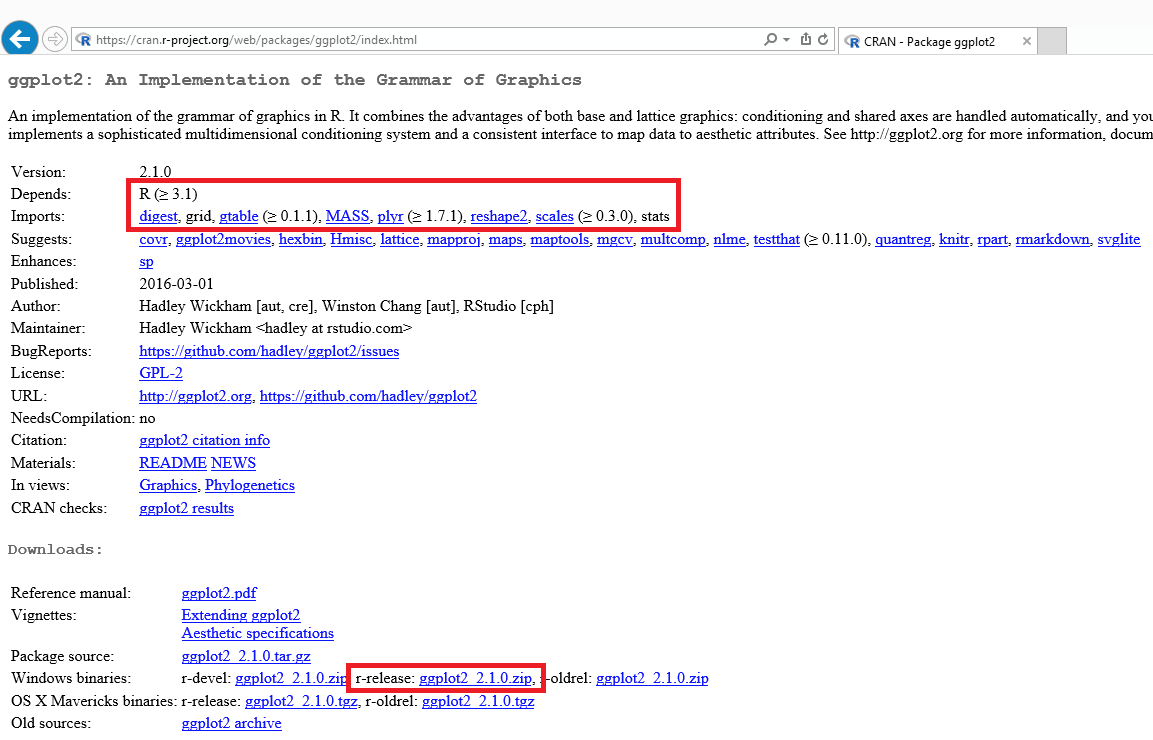Follow the MASS import link

(x=347, y=216)
